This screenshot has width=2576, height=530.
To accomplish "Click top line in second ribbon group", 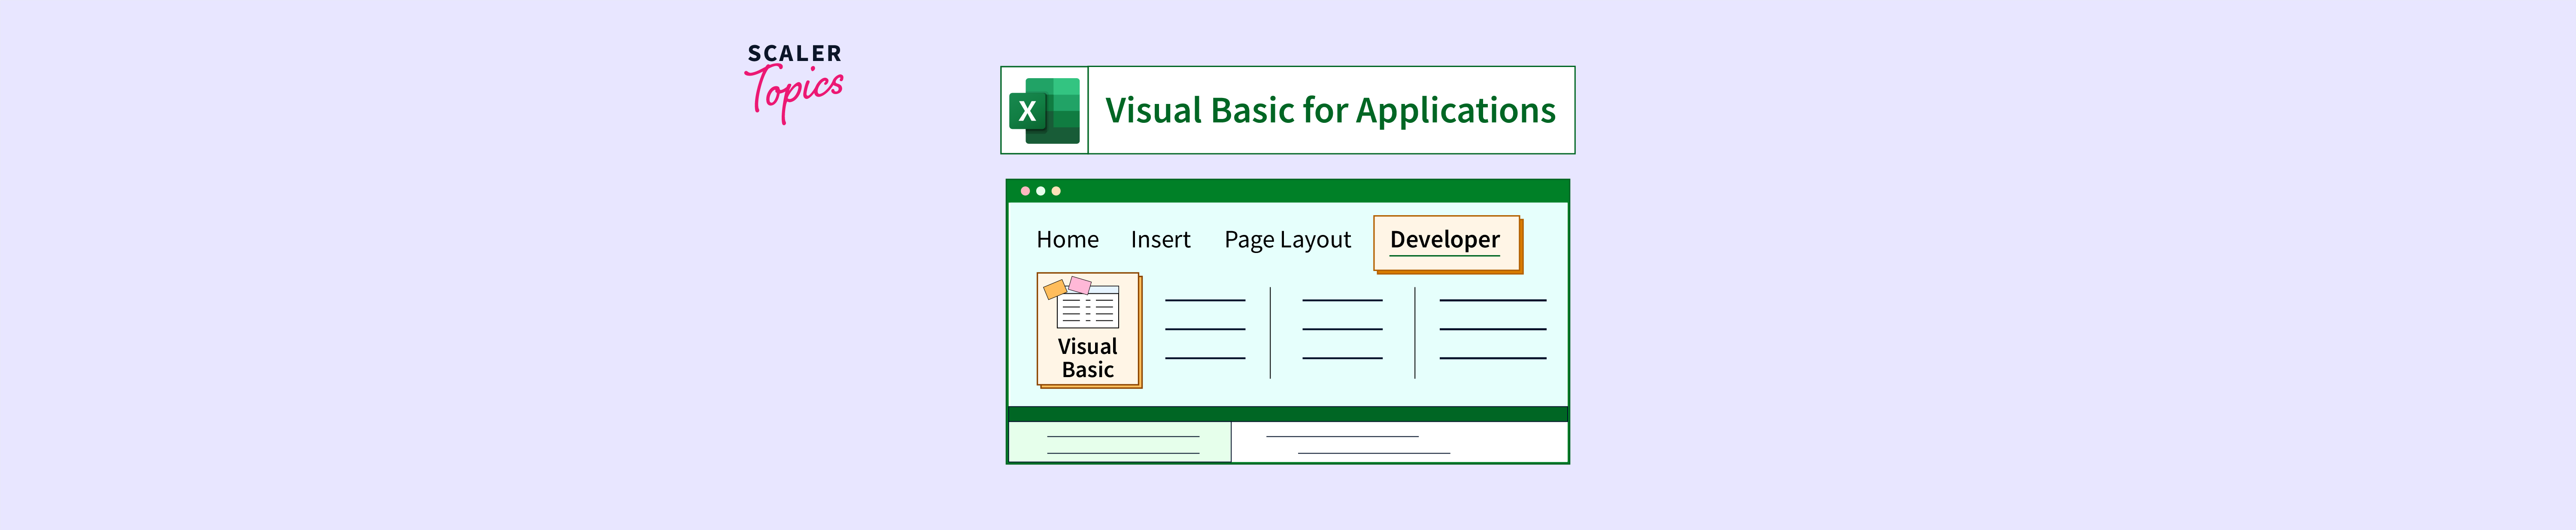I will (1342, 300).
